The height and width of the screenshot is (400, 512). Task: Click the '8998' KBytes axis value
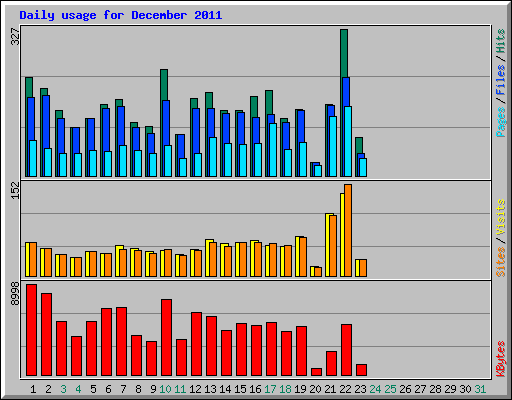coord(16,294)
